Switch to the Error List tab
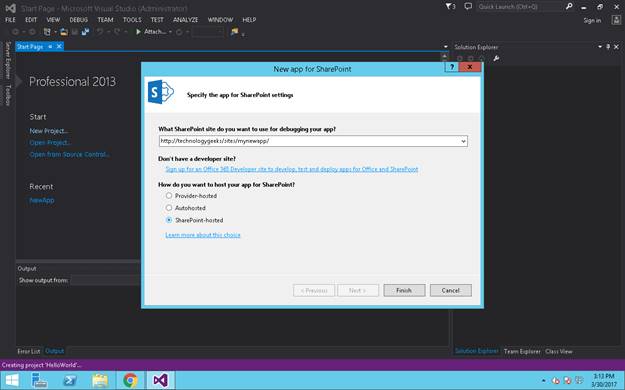Screen dimensions: 625x390 click(29, 351)
